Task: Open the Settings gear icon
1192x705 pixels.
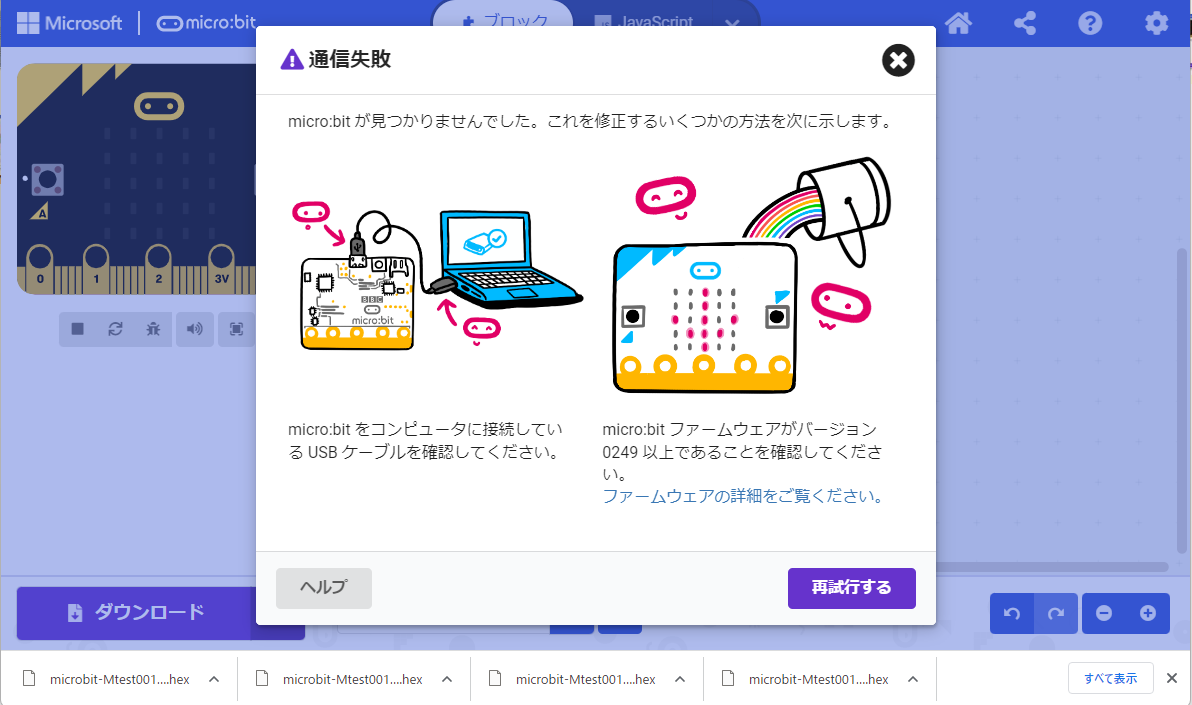Action: (x=1156, y=23)
